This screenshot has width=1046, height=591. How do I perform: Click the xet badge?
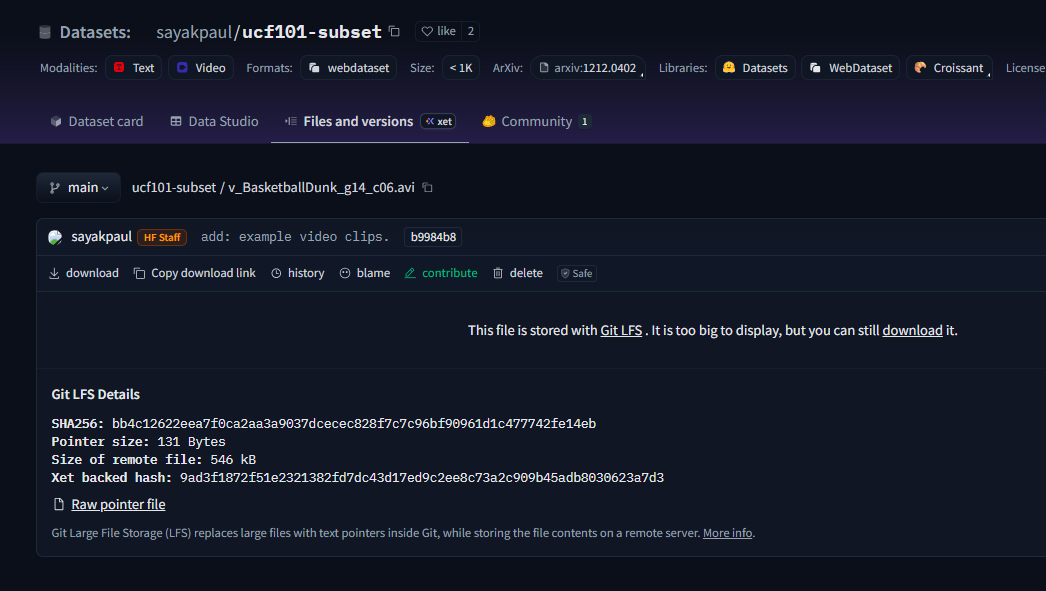coord(438,121)
